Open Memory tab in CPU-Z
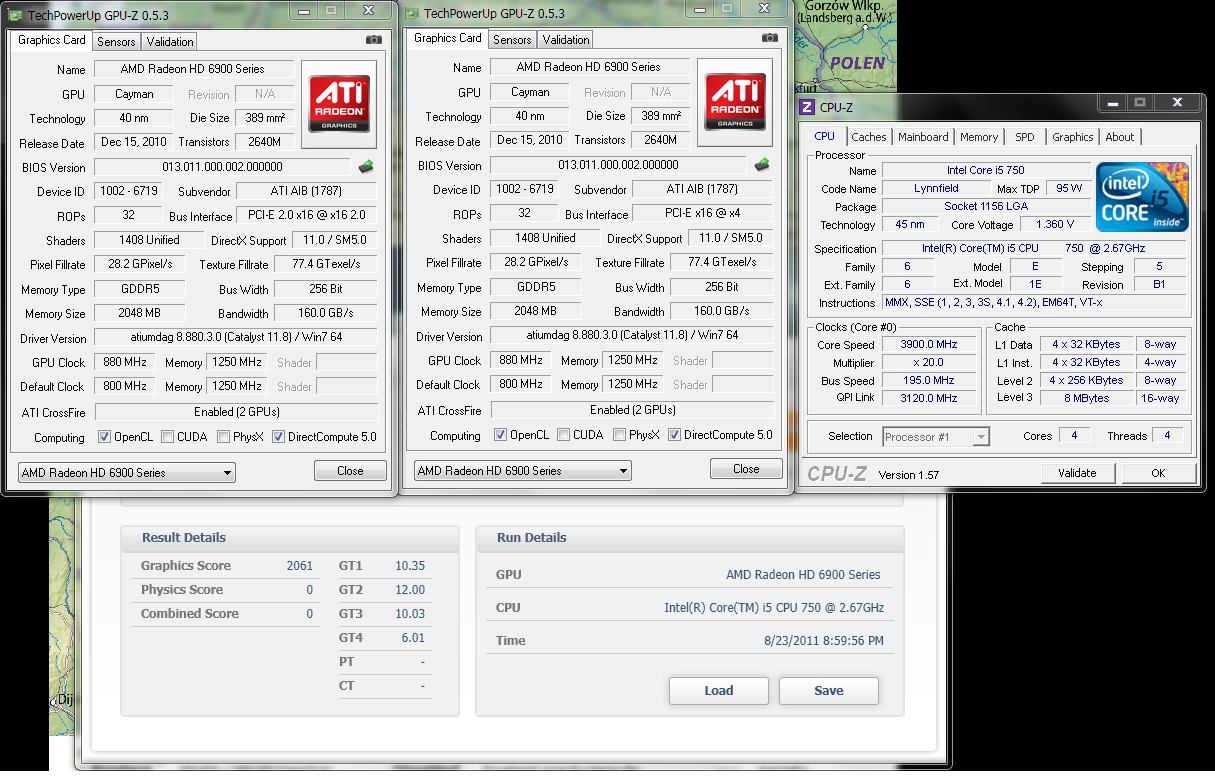Image resolution: width=1215 pixels, height=777 pixels. tap(979, 137)
